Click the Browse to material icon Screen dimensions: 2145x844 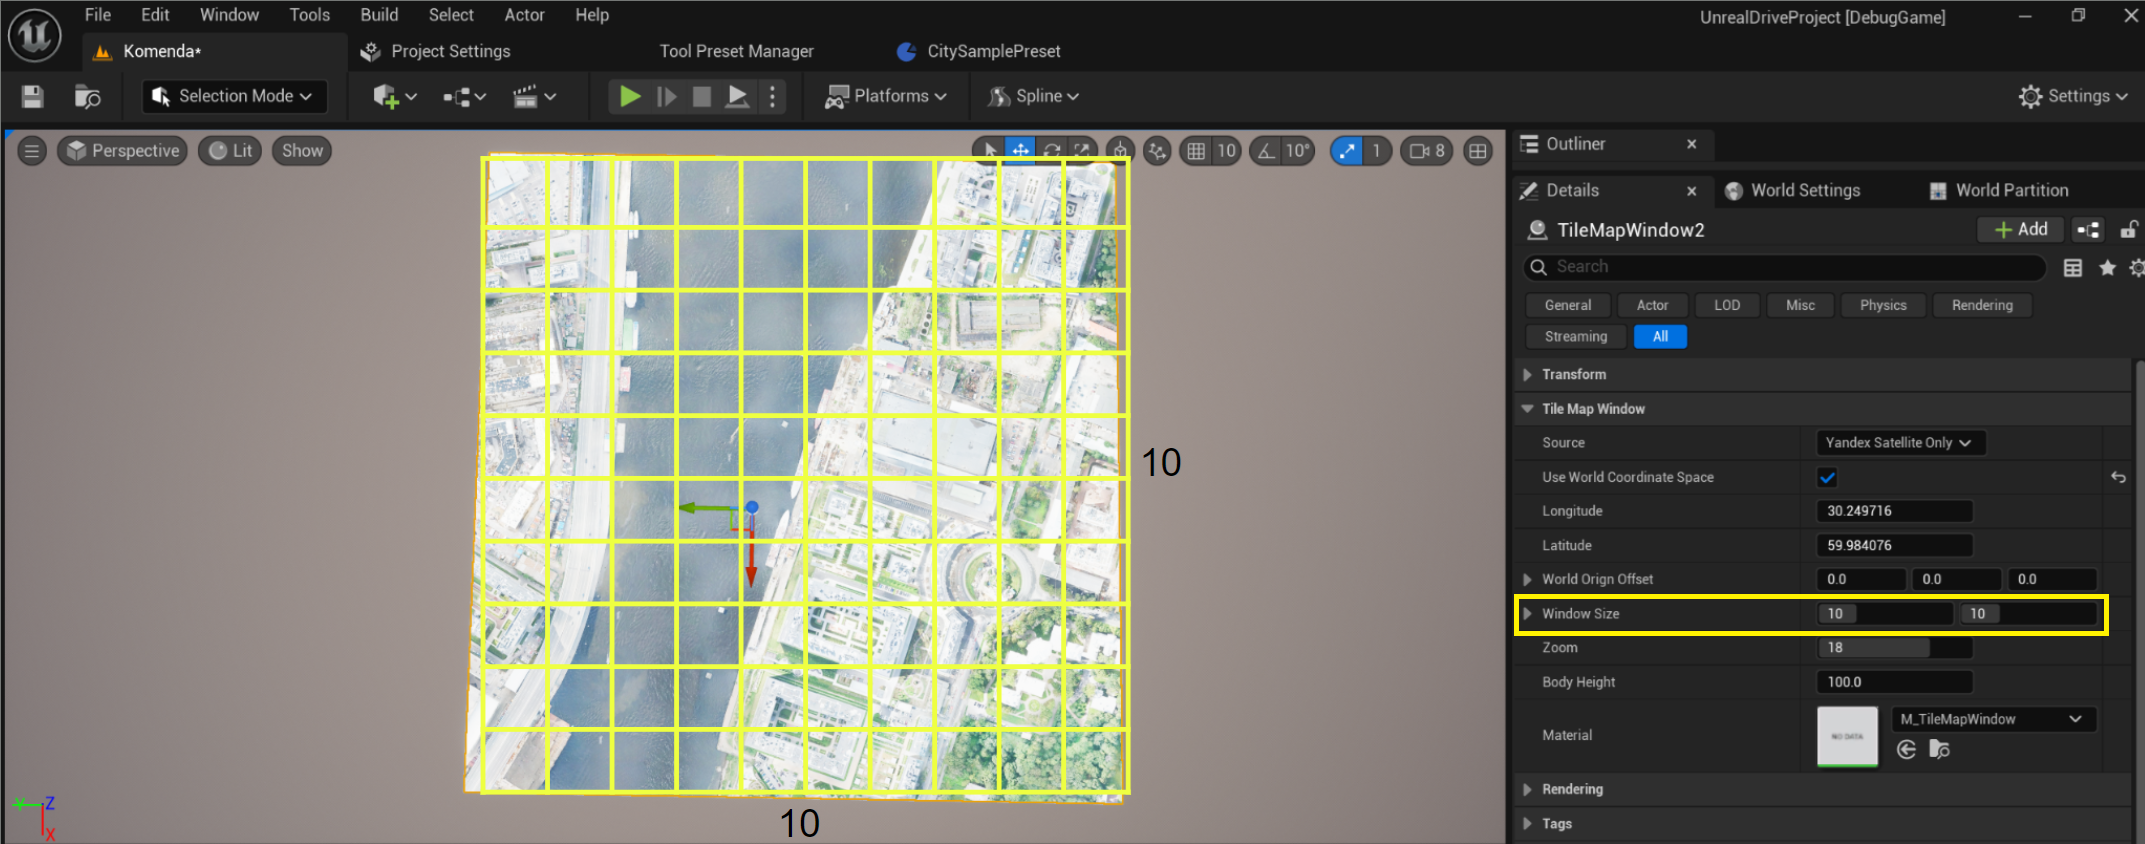coord(1939,749)
